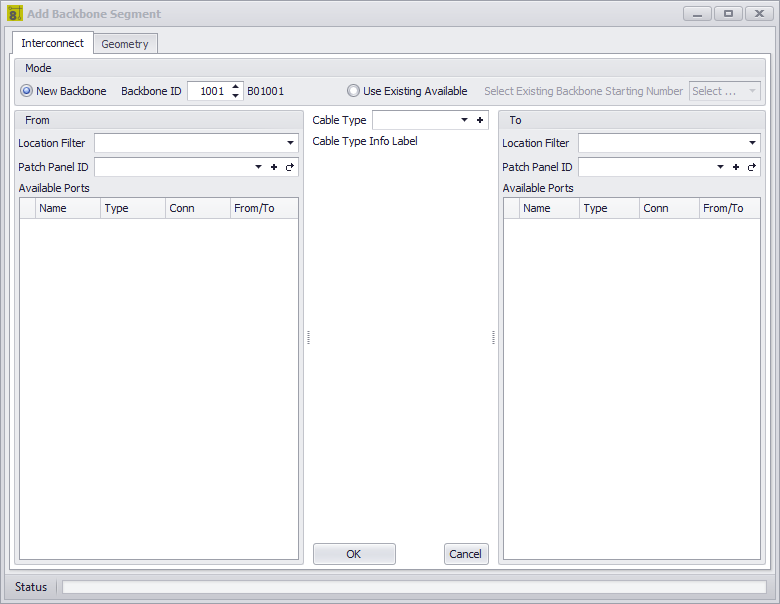Click the left splitter grip beside From panel
The image size is (780, 604).
coord(308,337)
